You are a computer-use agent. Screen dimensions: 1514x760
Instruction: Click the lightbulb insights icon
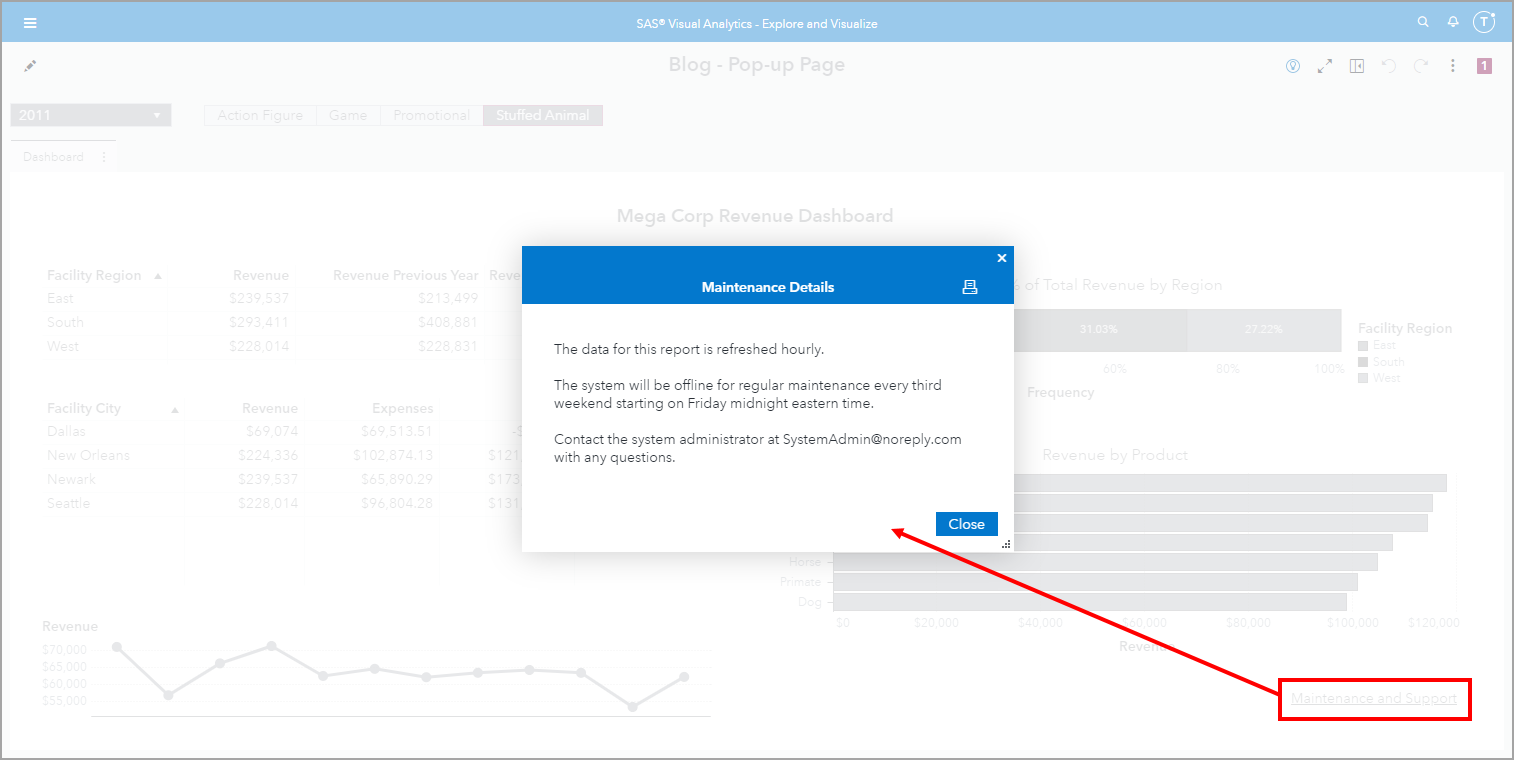click(1292, 65)
